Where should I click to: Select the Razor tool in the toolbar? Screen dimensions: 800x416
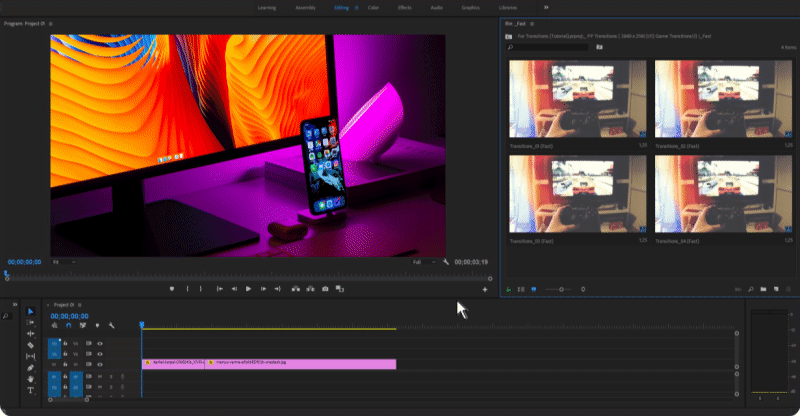coord(30,345)
